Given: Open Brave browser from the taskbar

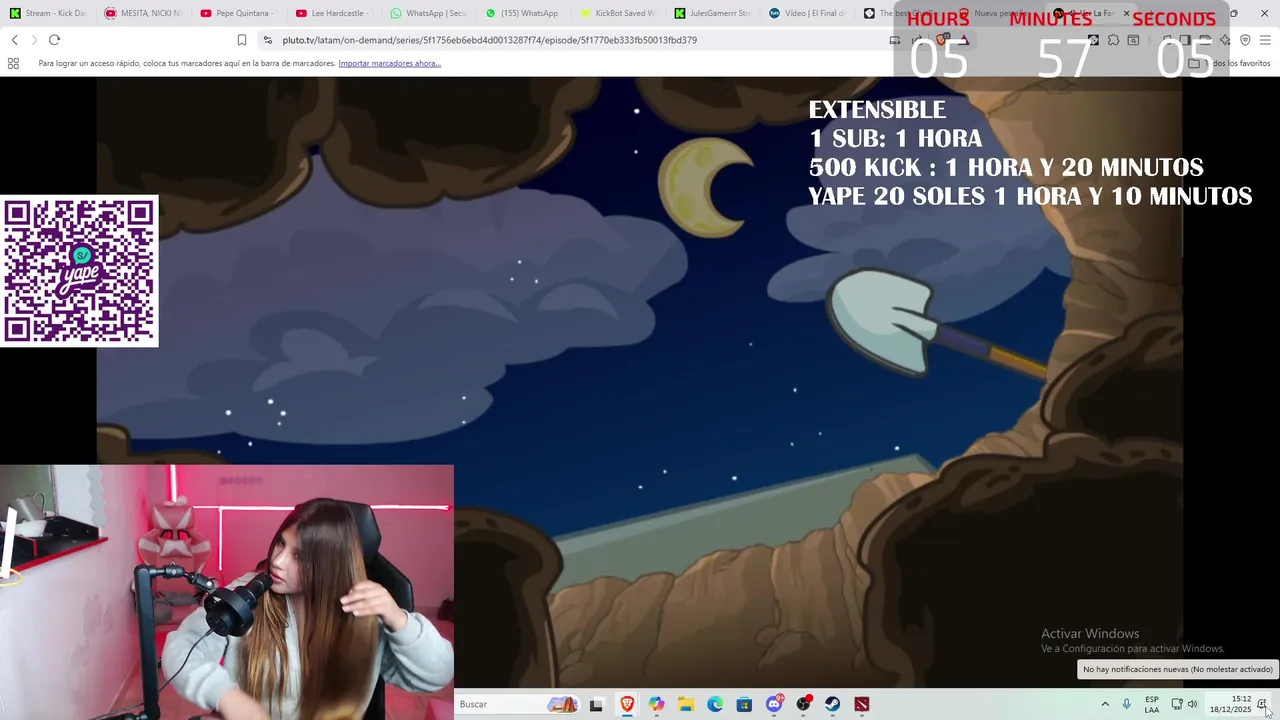Looking at the screenshot, I should (627, 704).
